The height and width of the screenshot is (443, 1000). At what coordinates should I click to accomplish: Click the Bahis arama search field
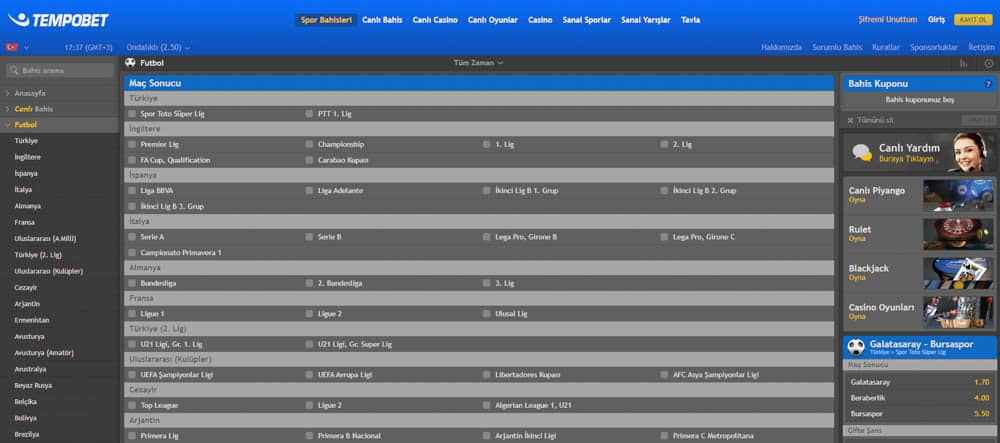point(59,71)
